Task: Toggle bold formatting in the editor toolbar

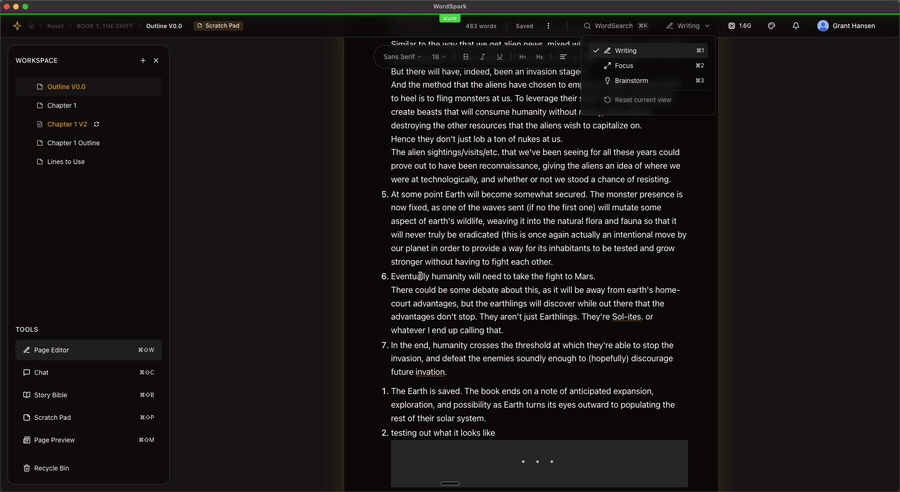Action: coord(465,57)
